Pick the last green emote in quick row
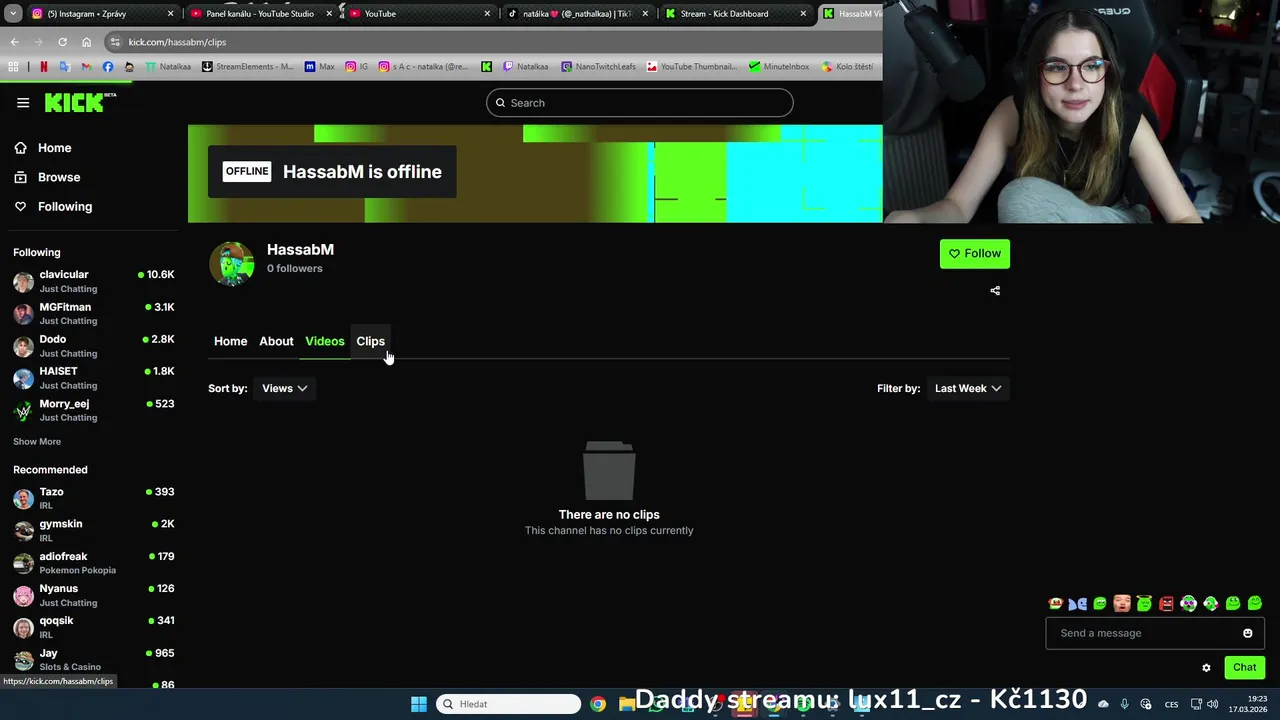The width and height of the screenshot is (1280, 720). tap(1255, 603)
